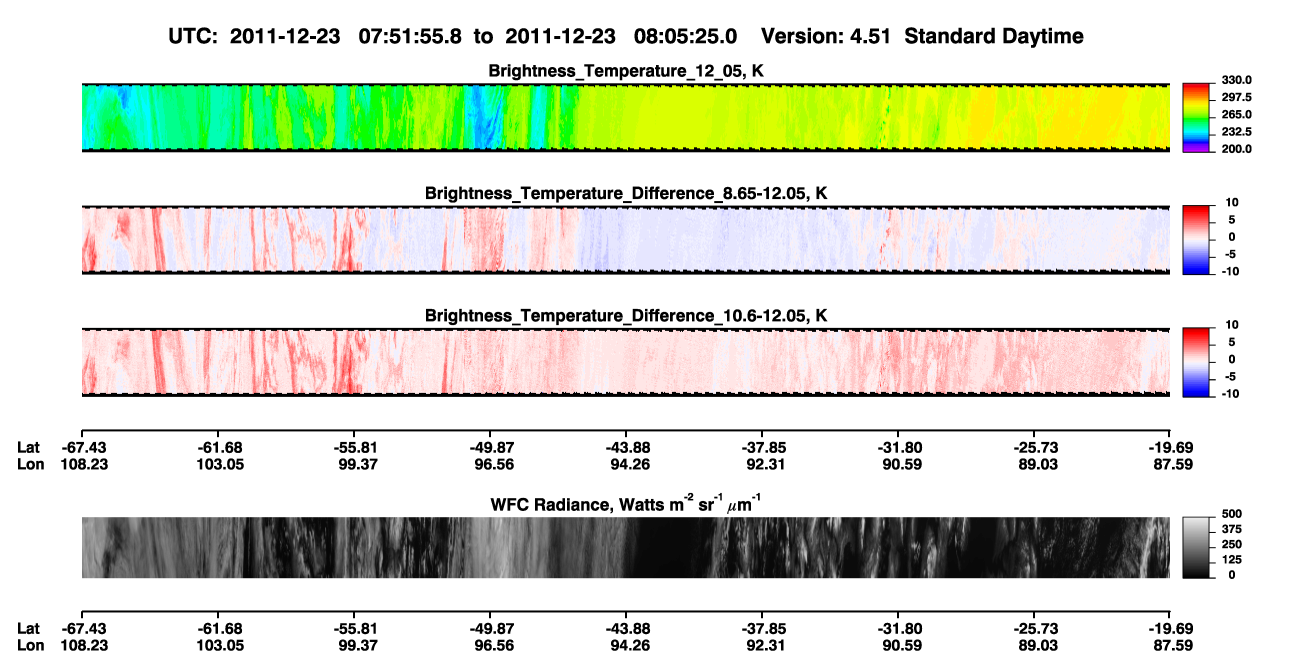Click the Brightness_Temperature_12_05, K panel title
The height and width of the screenshot is (667, 1300).
pos(626,71)
